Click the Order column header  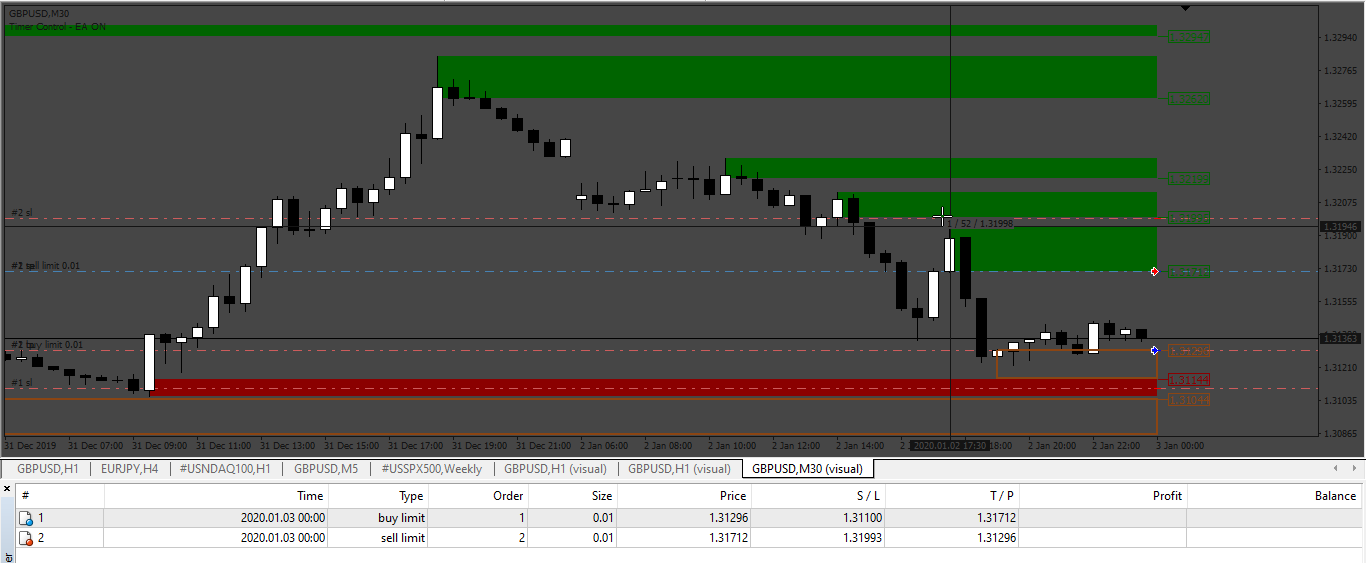(x=479, y=495)
